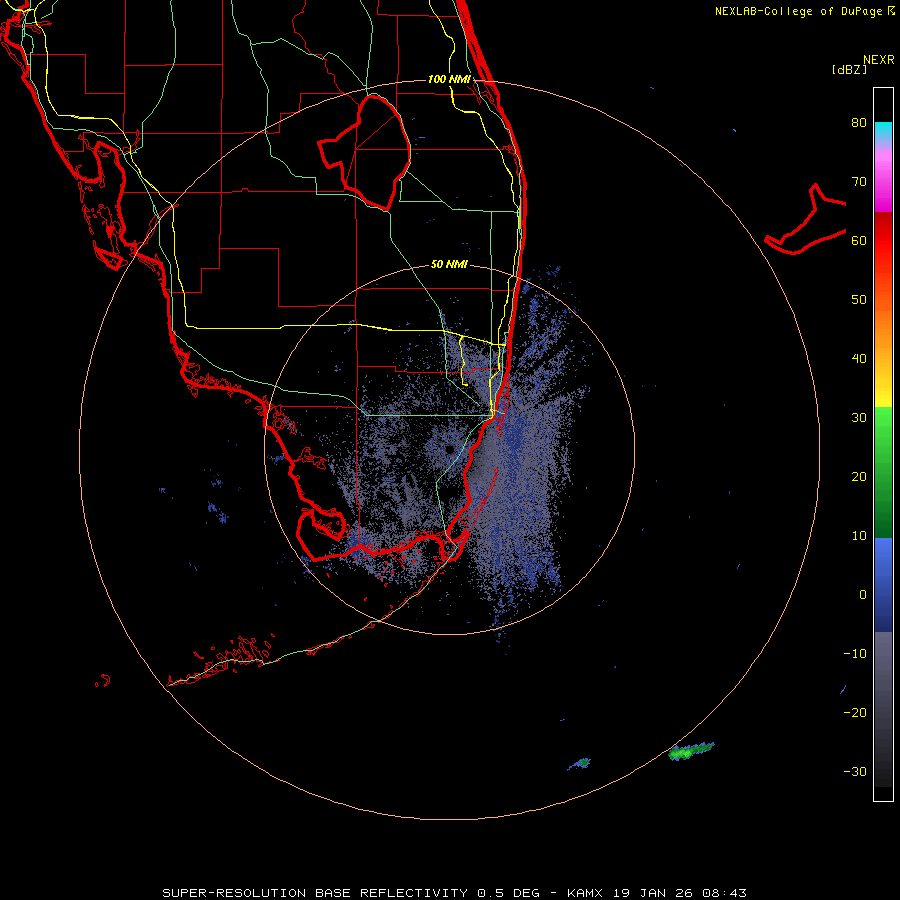The image size is (900, 900).
Task: Click the red island outline east of Florida
Action: click(805, 220)
